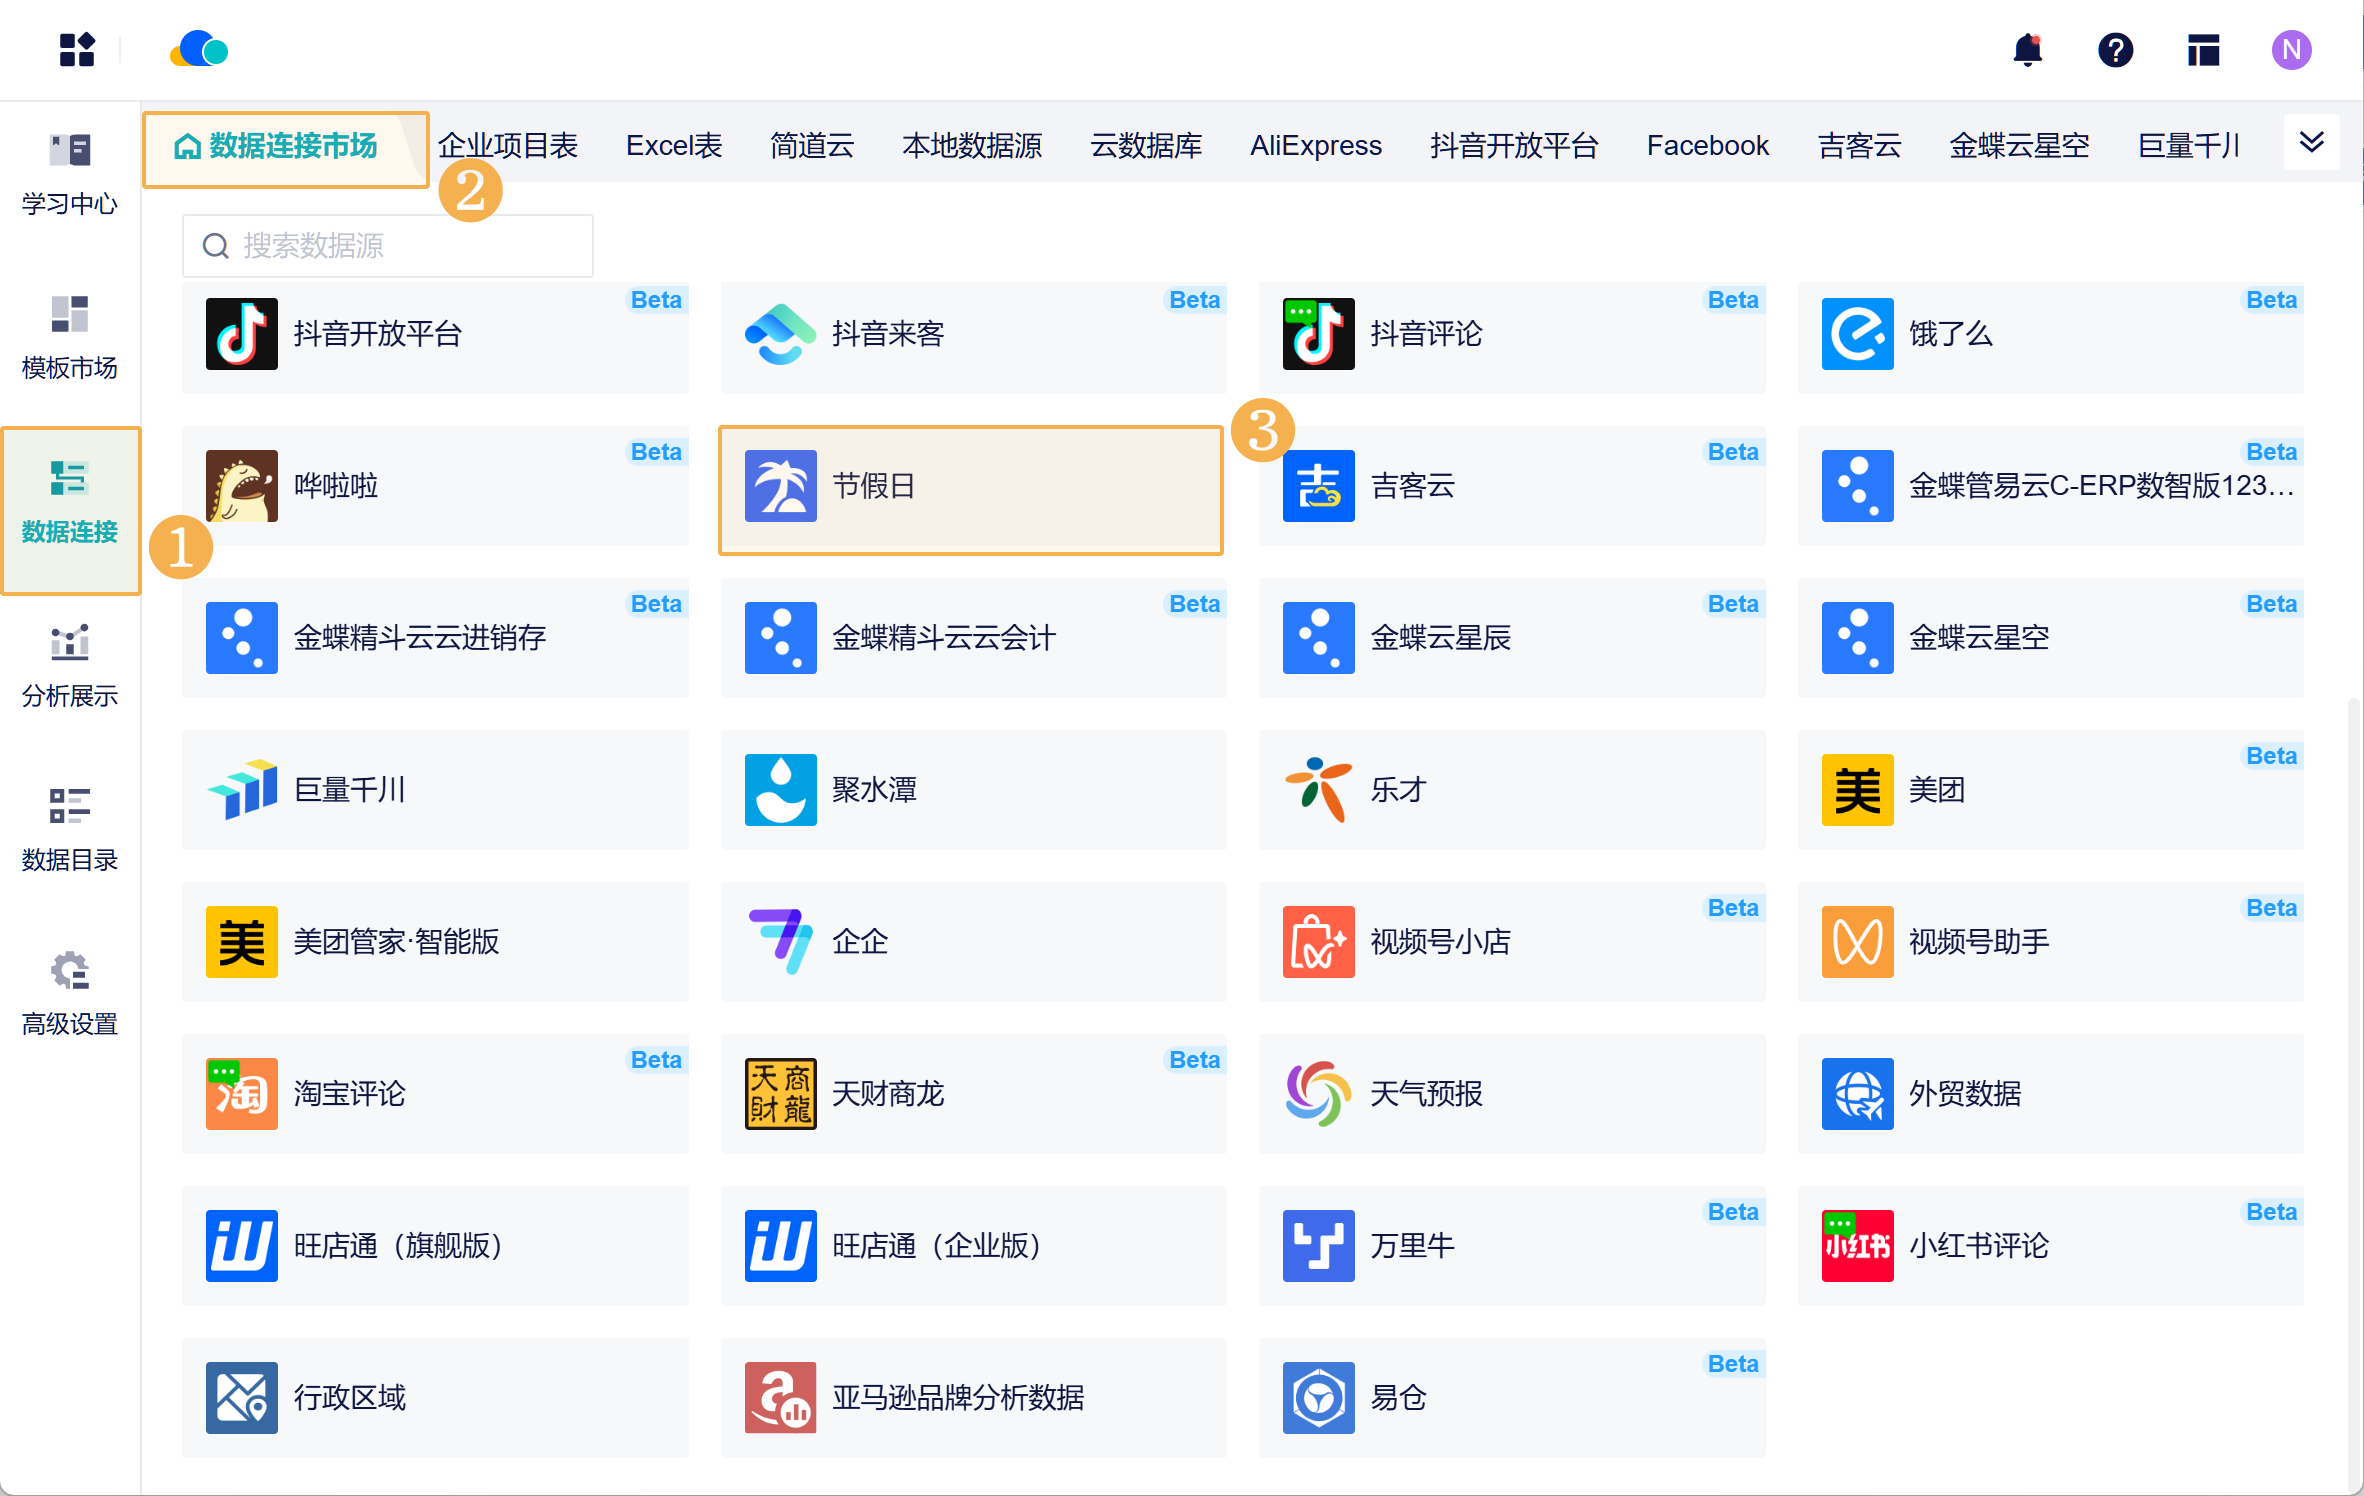Open the 云数据库 tab
The height and width of the screenshot is (1496, 2364).
[1146, 146]
